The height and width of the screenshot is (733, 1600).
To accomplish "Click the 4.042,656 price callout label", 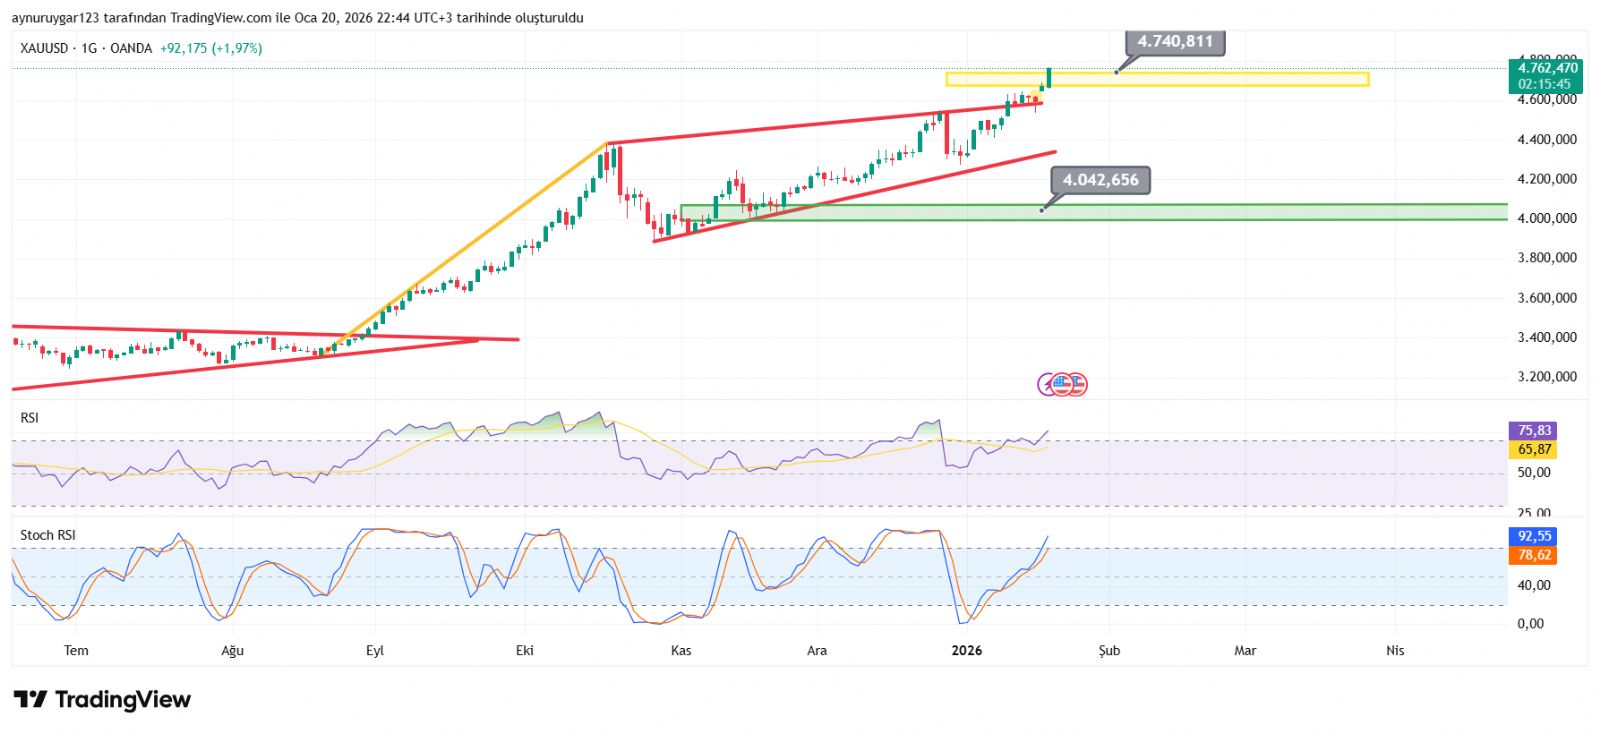I will [1100, 180].
